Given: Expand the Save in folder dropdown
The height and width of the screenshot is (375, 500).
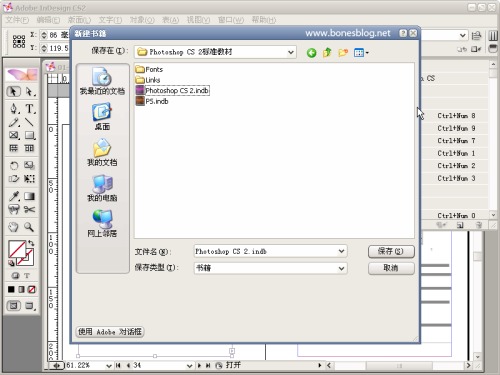Looking at the screenshot, I should pos(290,52).
